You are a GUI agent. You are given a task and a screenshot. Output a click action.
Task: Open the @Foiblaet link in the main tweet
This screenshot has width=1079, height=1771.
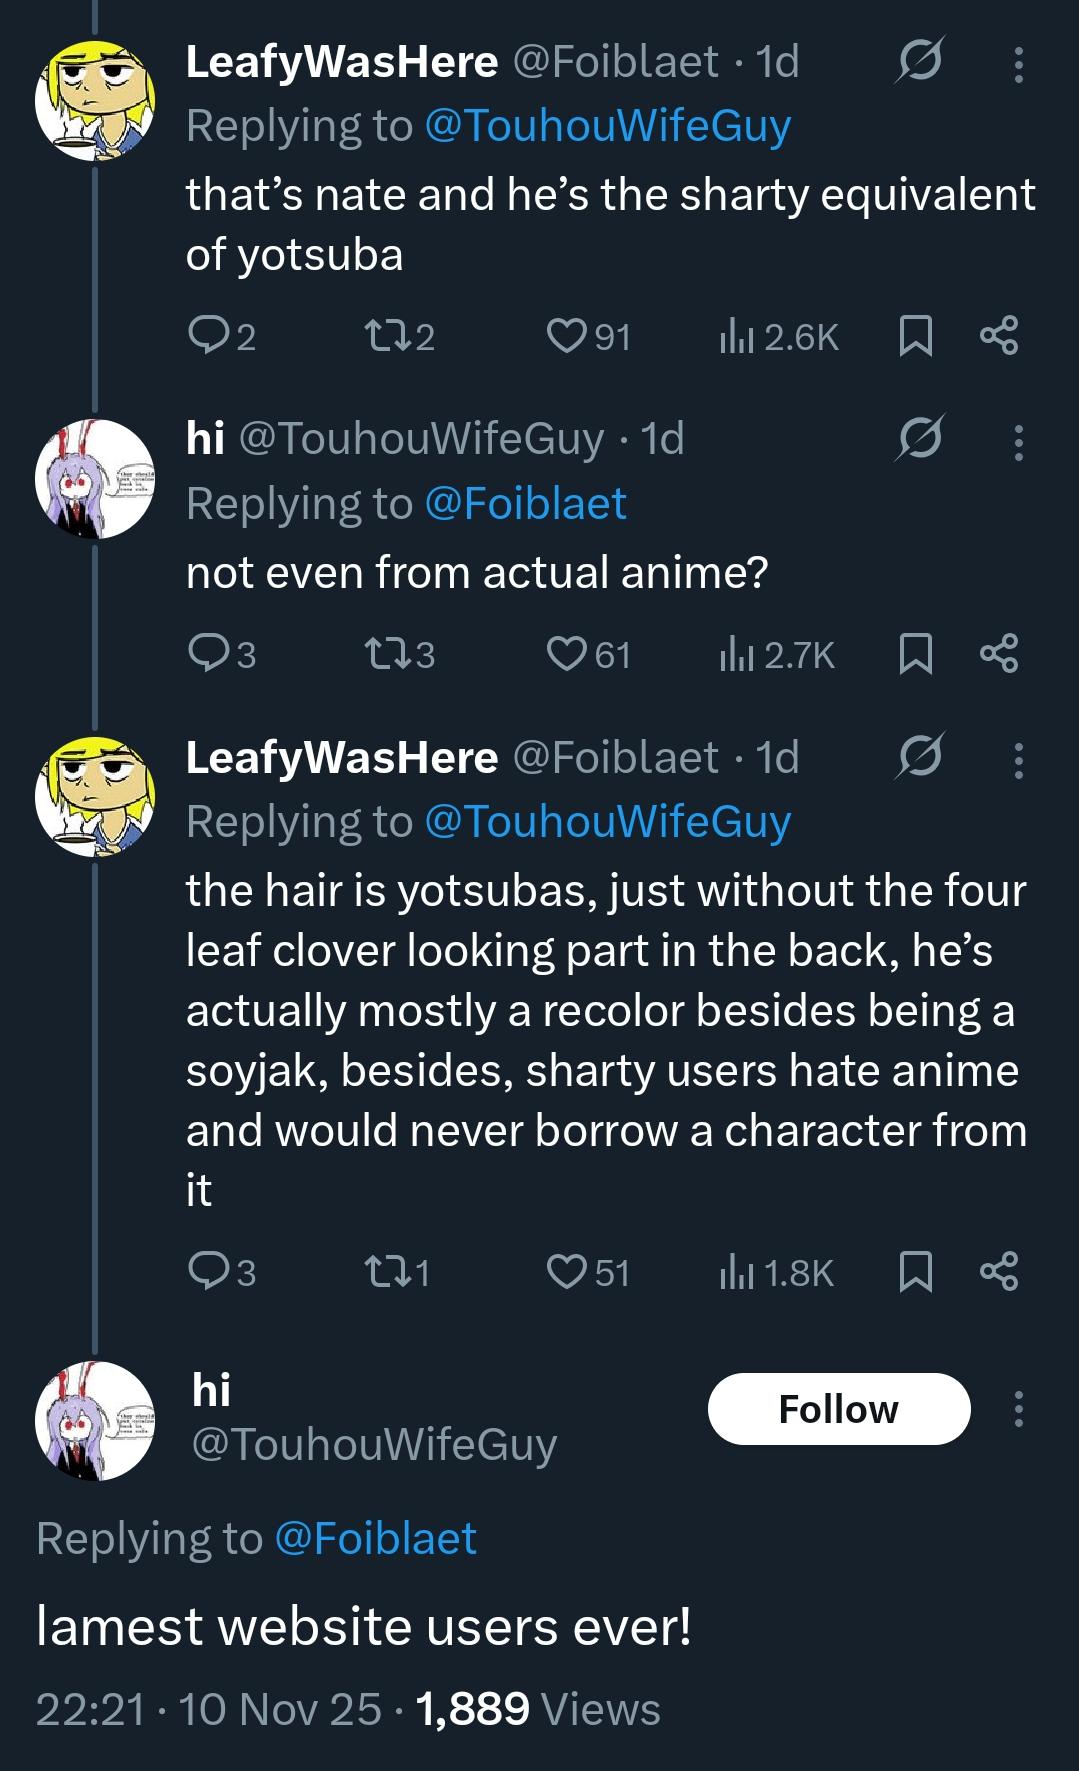375,1538
